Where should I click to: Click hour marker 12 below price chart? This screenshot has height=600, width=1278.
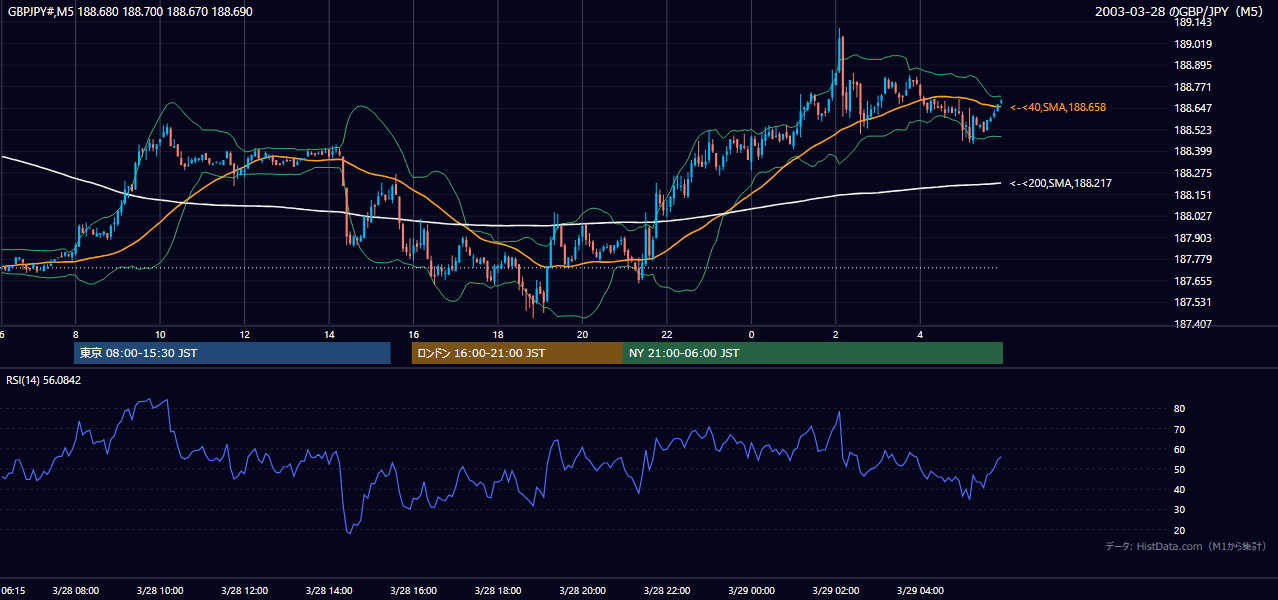pyautogui.click(x=245, y=334)
